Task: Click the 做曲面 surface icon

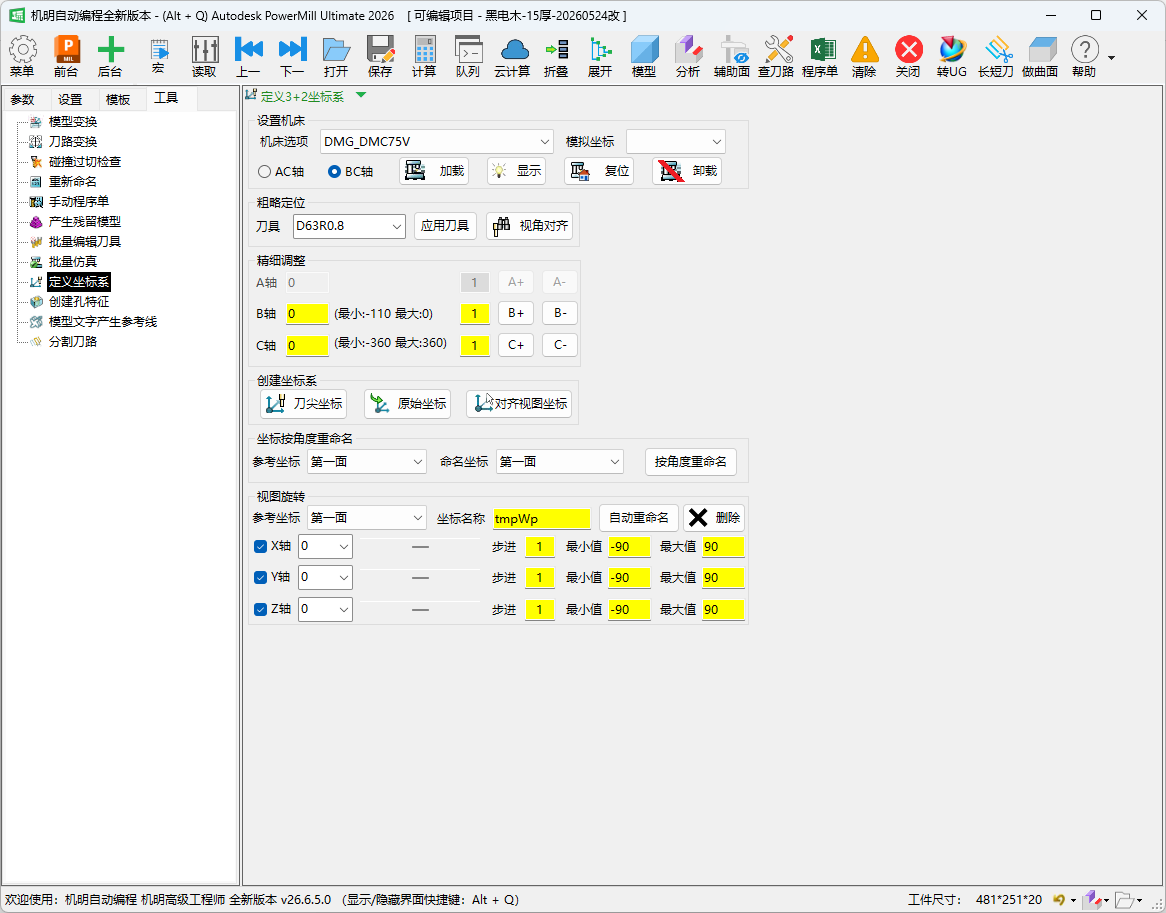Action: (x=1040, y=57)
